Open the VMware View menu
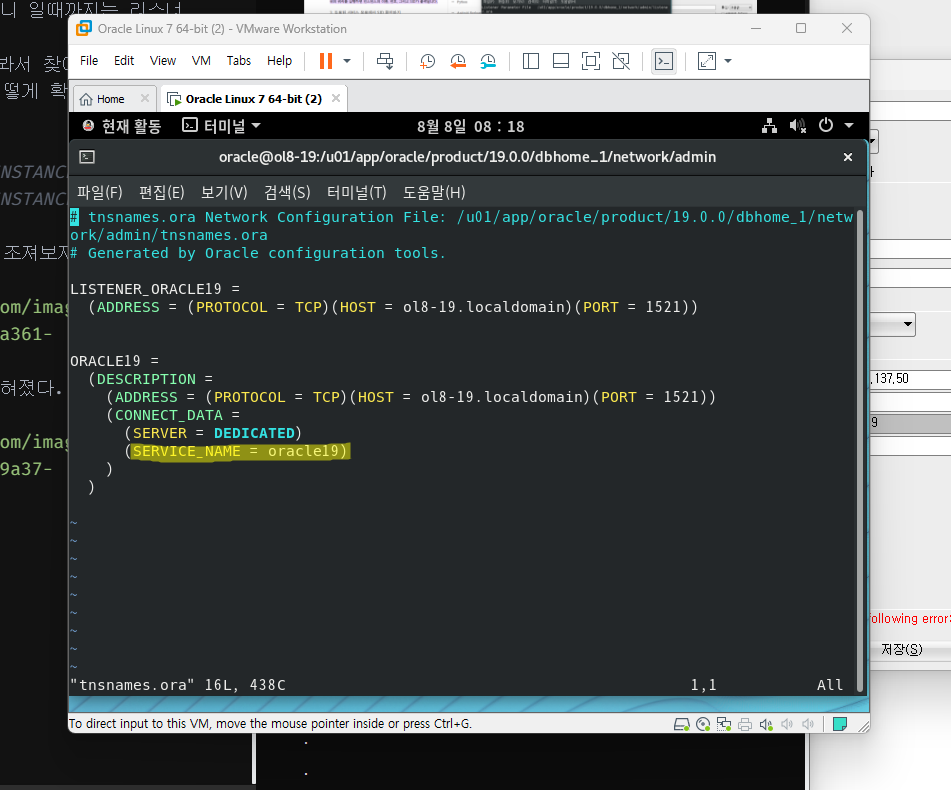This screenshot has height=790, width=951. [163, 61]
